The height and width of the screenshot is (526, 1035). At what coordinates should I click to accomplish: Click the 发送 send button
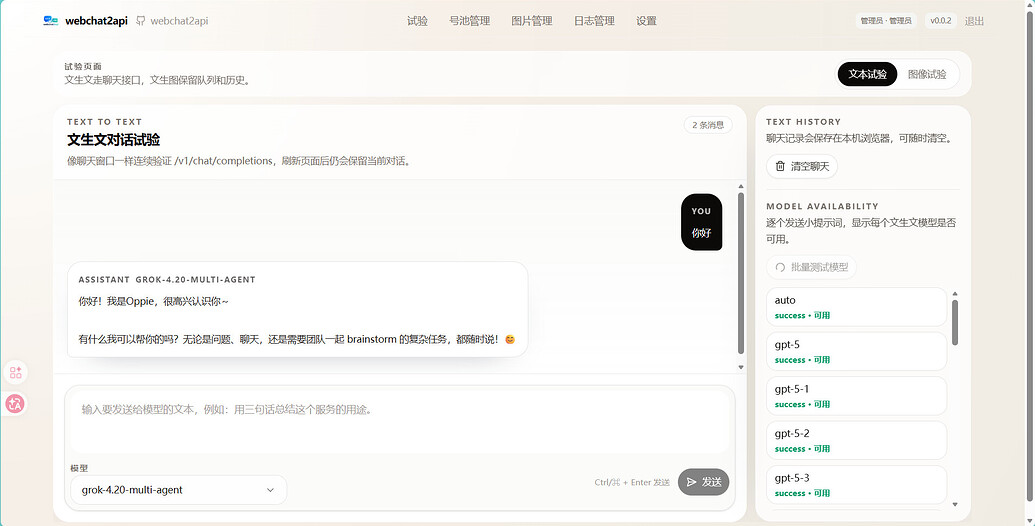point(704,482)
